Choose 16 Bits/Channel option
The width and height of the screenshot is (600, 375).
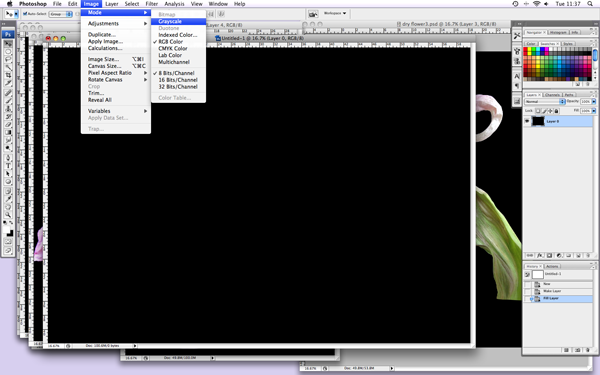tap(178, 80)
